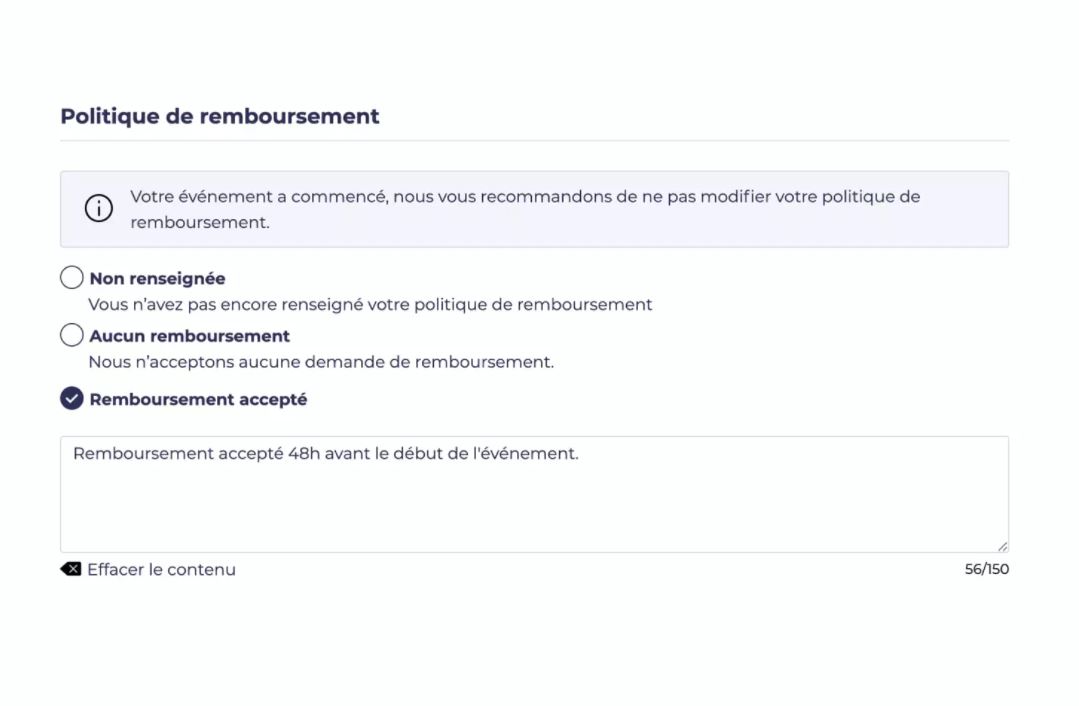Click the Non renseignée label text
The height and width of the screenshot is (706, 1079).
point(157,279)
